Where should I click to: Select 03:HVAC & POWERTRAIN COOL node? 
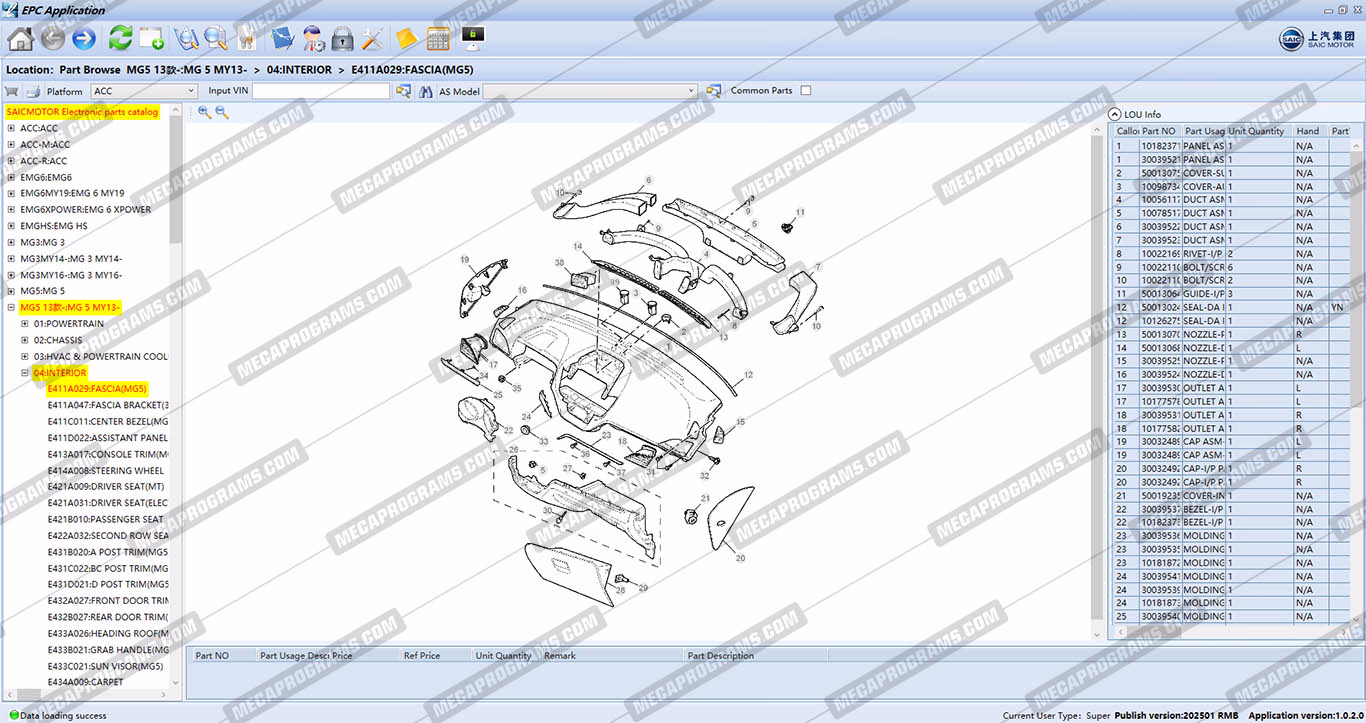tap(101, 356)
